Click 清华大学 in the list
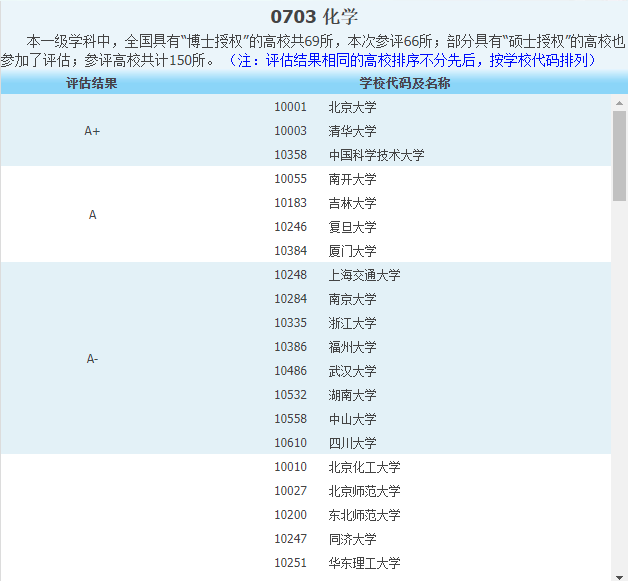628x581 pixels. tap(352, 131)
